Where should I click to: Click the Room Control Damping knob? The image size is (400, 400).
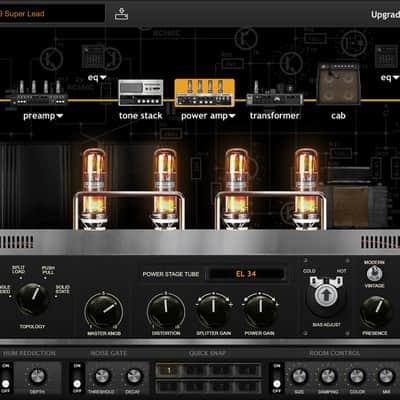click(x=328, y=376)
